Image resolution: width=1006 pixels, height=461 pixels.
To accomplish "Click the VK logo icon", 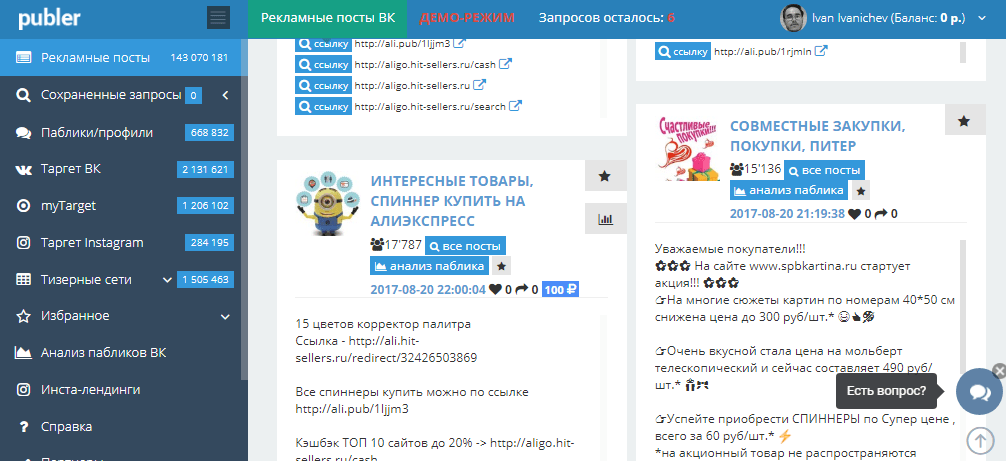I will click(x=24, y=169).
